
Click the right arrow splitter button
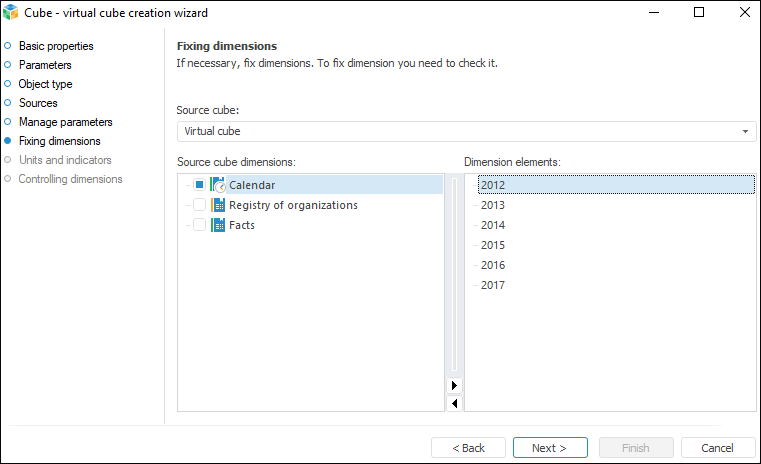[455, 385]
